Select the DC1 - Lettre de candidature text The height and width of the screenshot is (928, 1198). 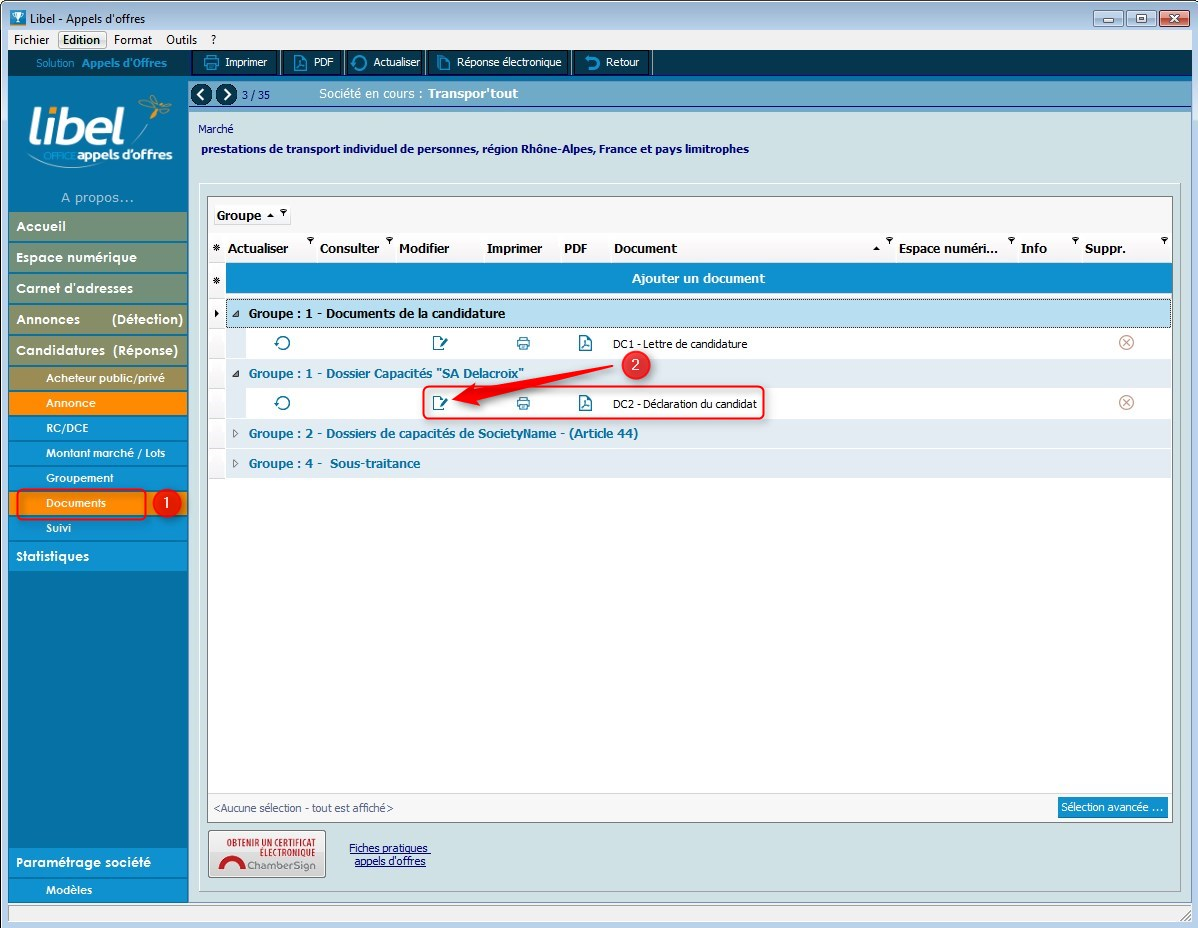(680, 344)
